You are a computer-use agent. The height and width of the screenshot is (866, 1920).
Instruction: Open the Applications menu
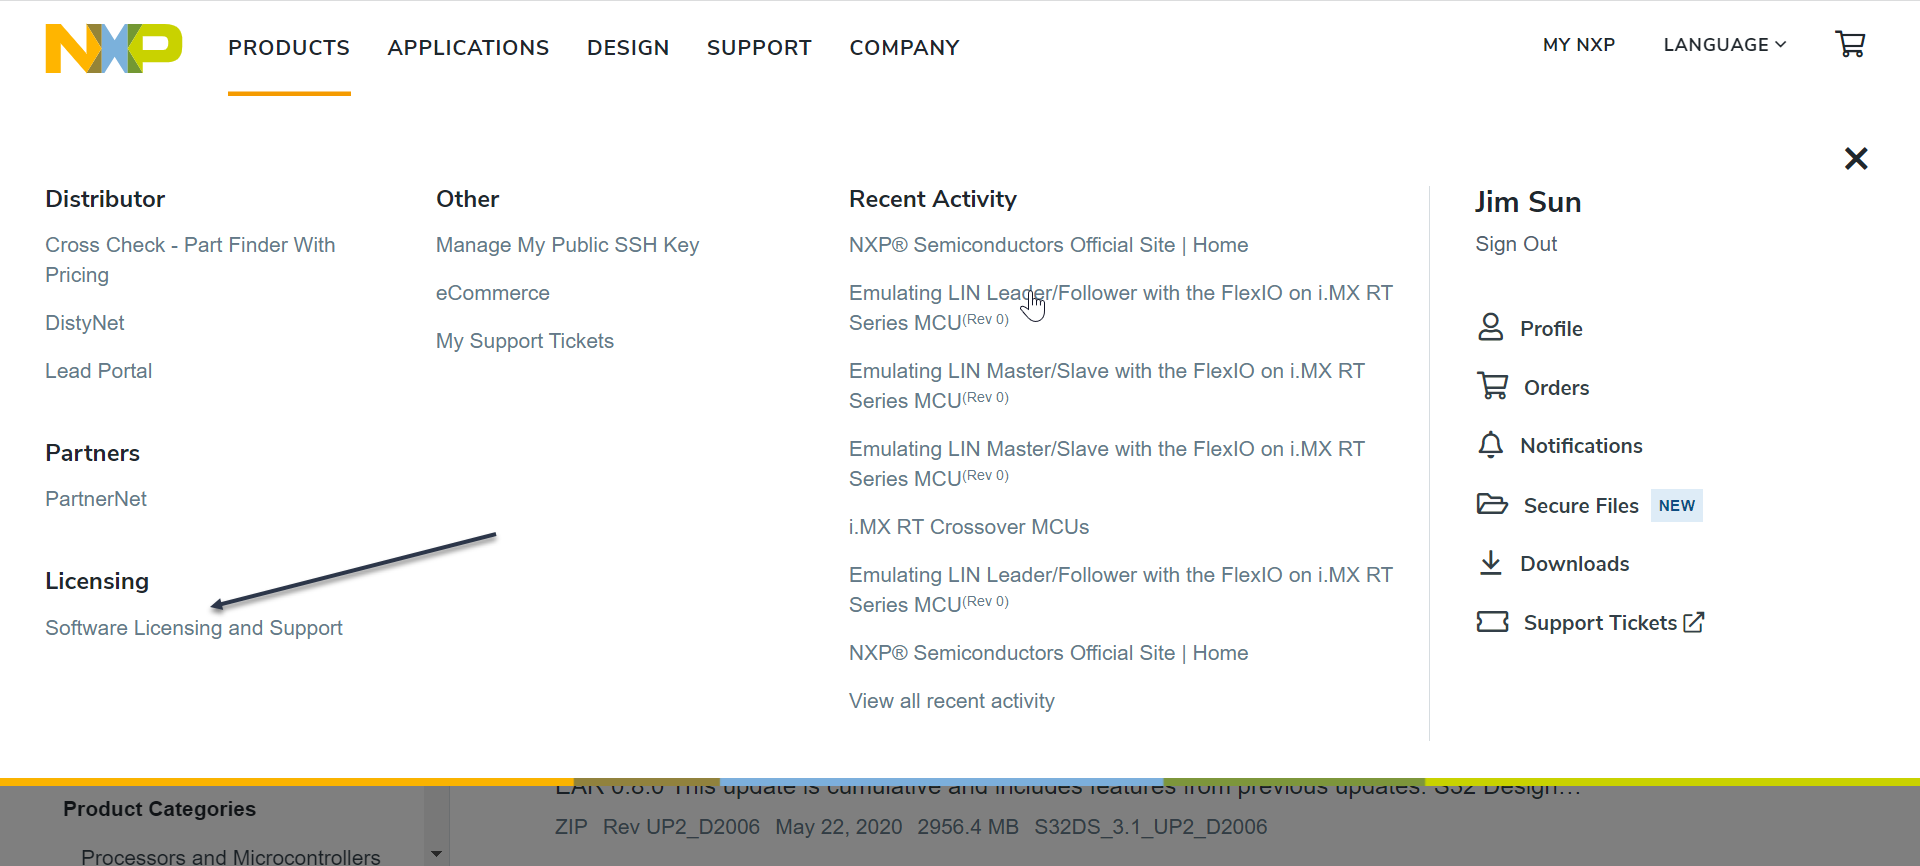point(468,48)
